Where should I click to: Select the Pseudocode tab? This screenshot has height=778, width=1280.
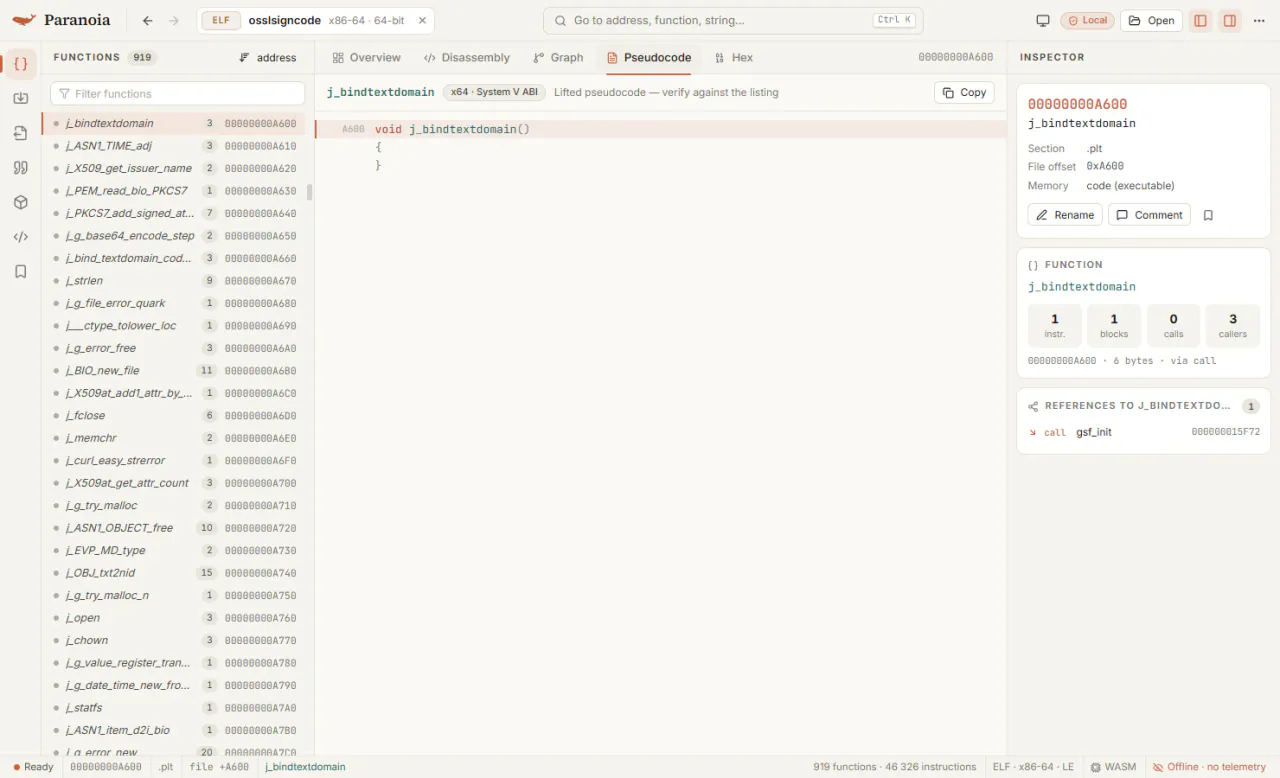tap(649, 58)
